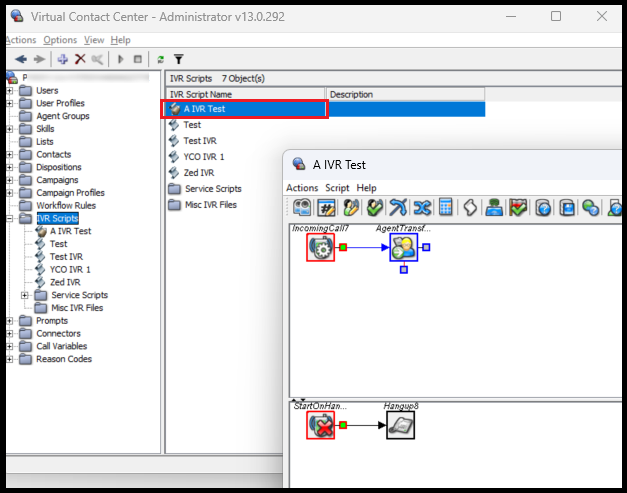This screenshot has width=627, height=493.
Task: Expand the Contacts folder
Action: click(x=10, y=155)
